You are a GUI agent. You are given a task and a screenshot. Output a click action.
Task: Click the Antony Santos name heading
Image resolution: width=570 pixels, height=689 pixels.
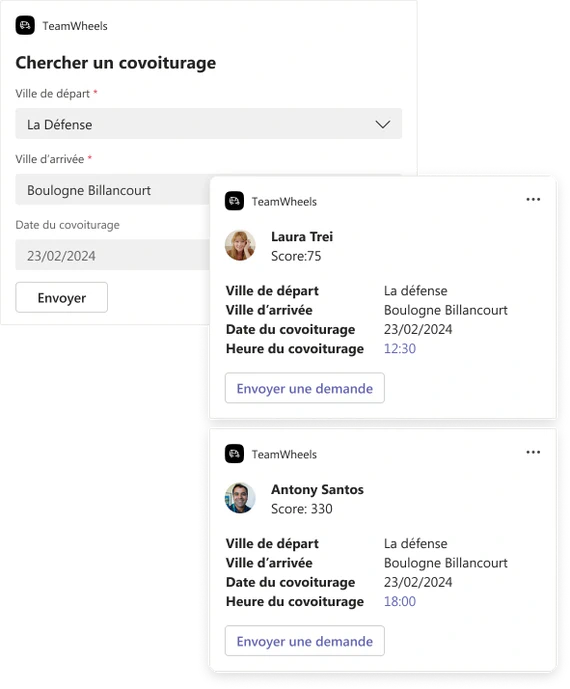(x=317, y=489)
